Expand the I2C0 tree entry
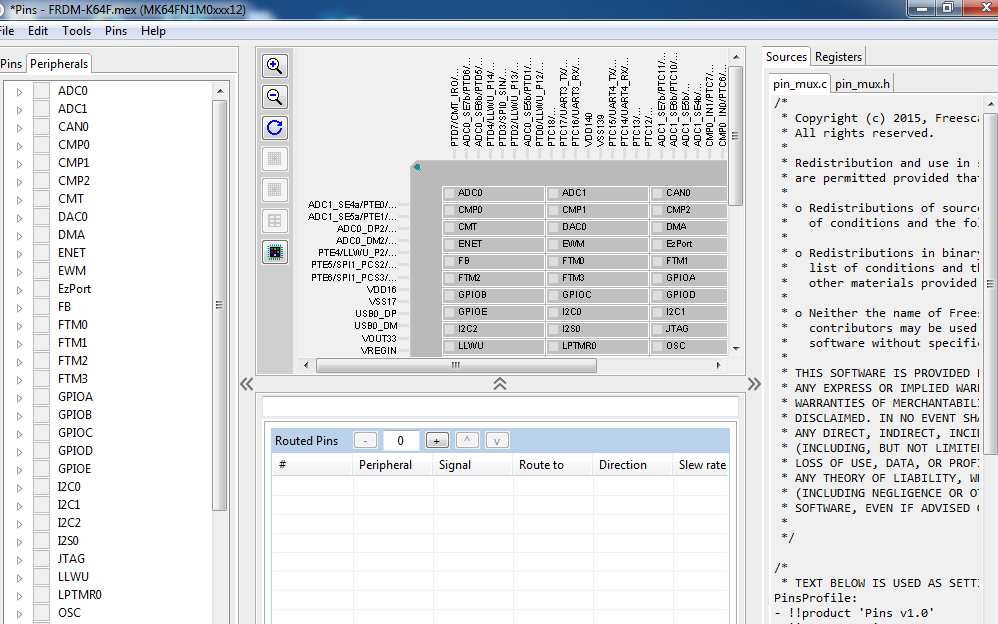The width and height of the screenshot is (998, 624). click(18, 487)
